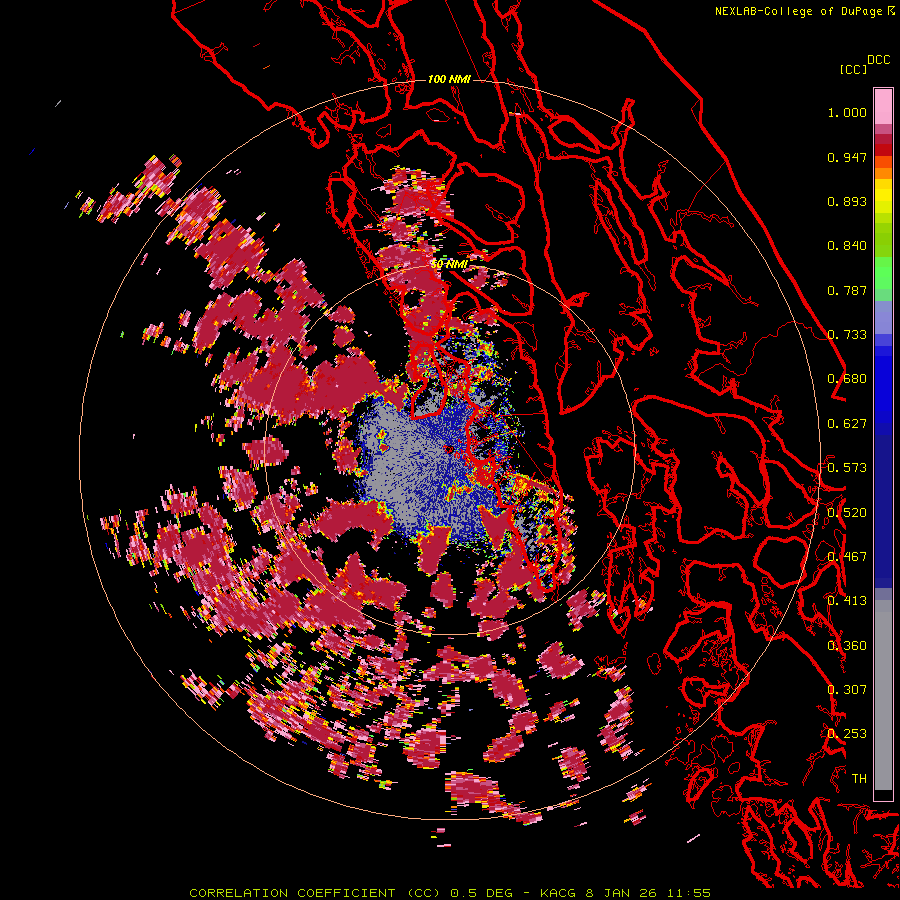Select the 0.360 scale value
This screenshot has height=900, width=900.
click(x=847, y=646)
